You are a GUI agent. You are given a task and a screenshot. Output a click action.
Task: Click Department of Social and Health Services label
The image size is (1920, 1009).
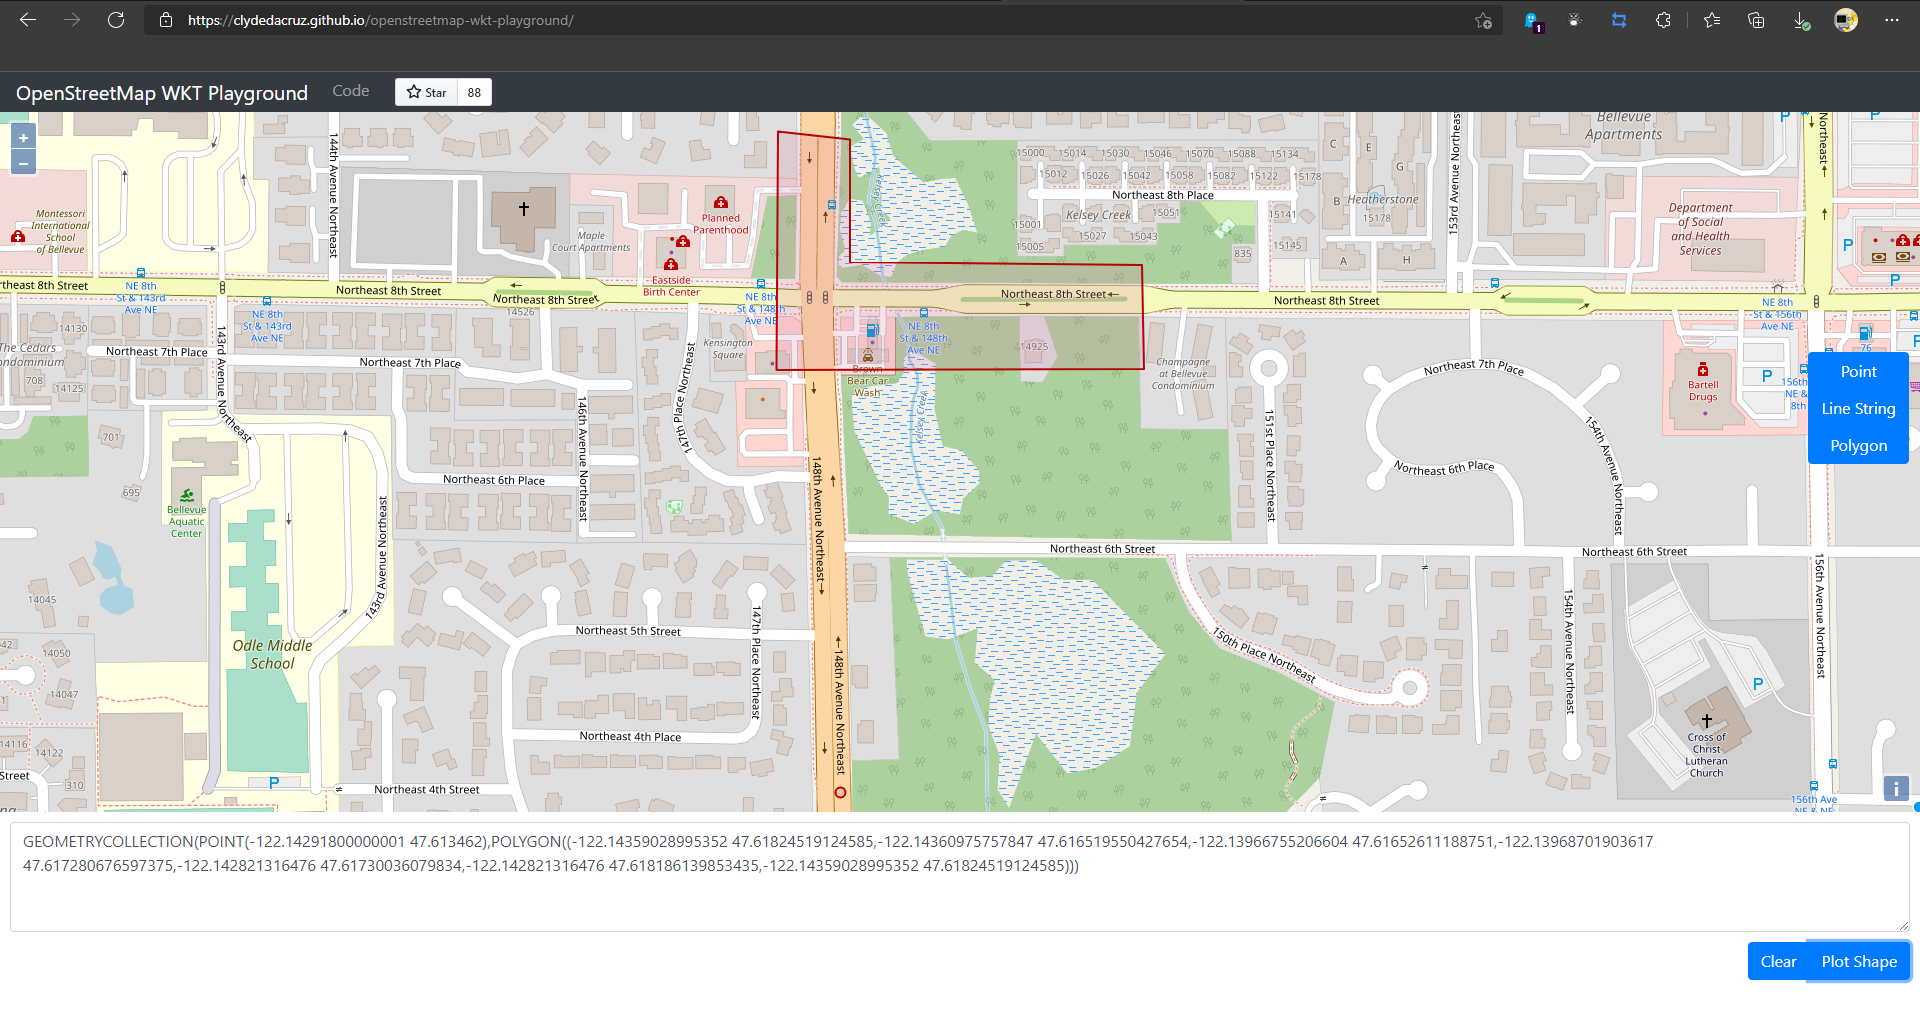tap(1700, 229)
